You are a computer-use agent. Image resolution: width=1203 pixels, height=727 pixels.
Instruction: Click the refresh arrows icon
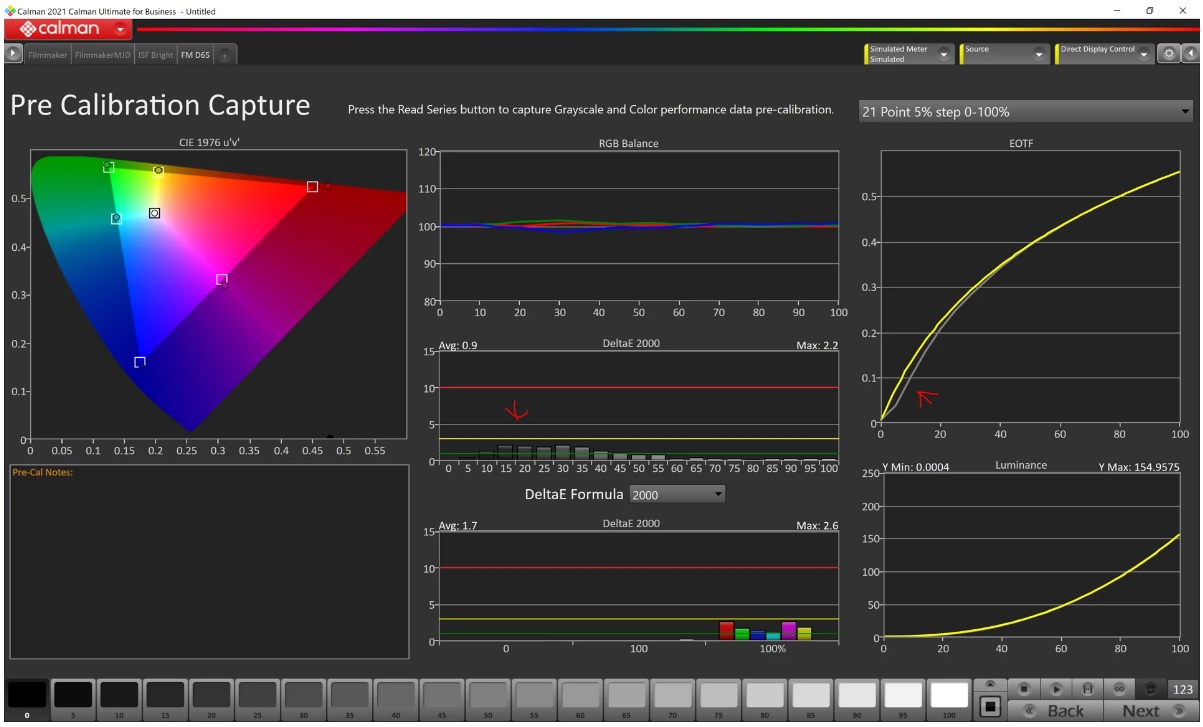1151,688
